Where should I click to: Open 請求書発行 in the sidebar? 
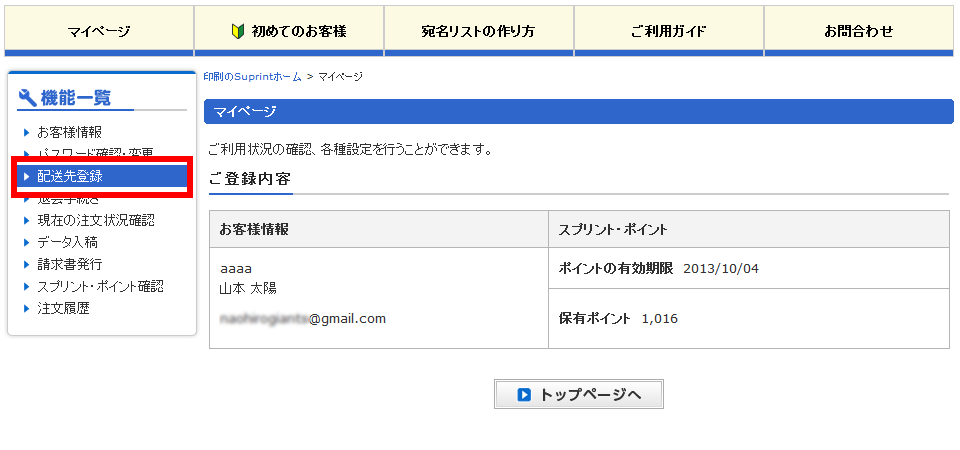pyautogui.click(x=69, y=264)
